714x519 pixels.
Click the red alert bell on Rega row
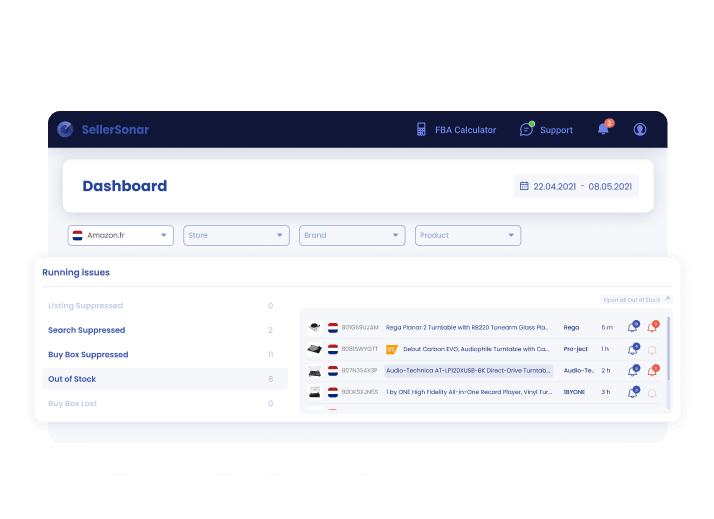[x=653, y=327]
